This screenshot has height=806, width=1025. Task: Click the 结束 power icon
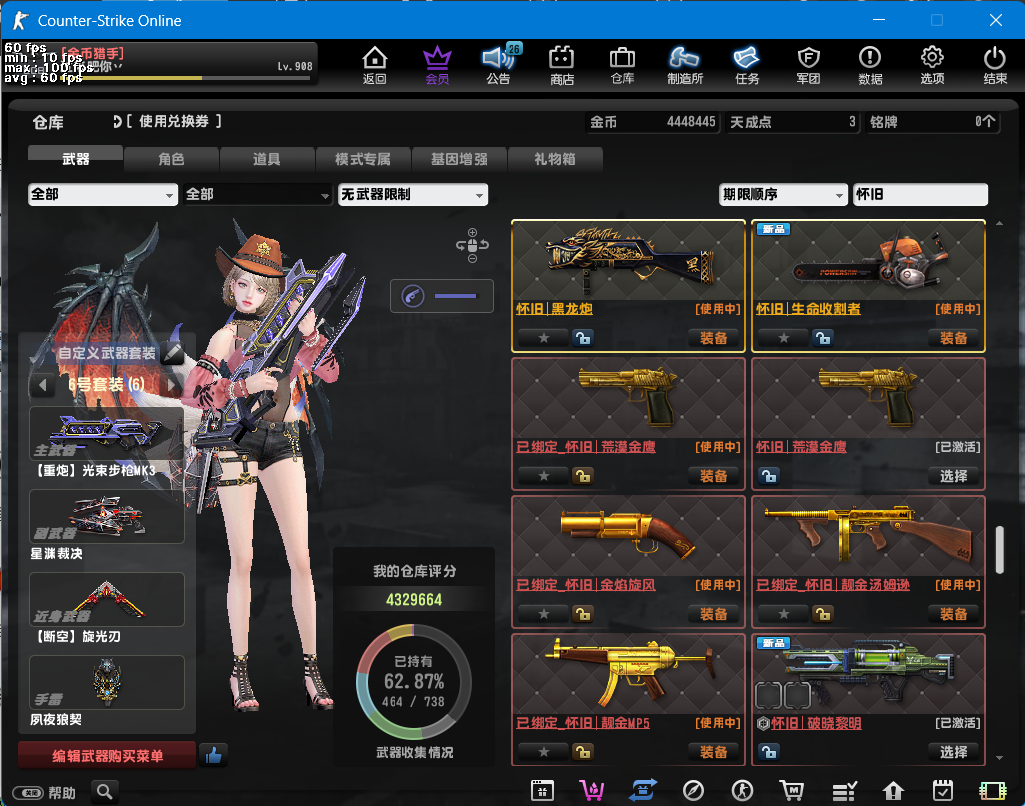click(x=995, y=65)
